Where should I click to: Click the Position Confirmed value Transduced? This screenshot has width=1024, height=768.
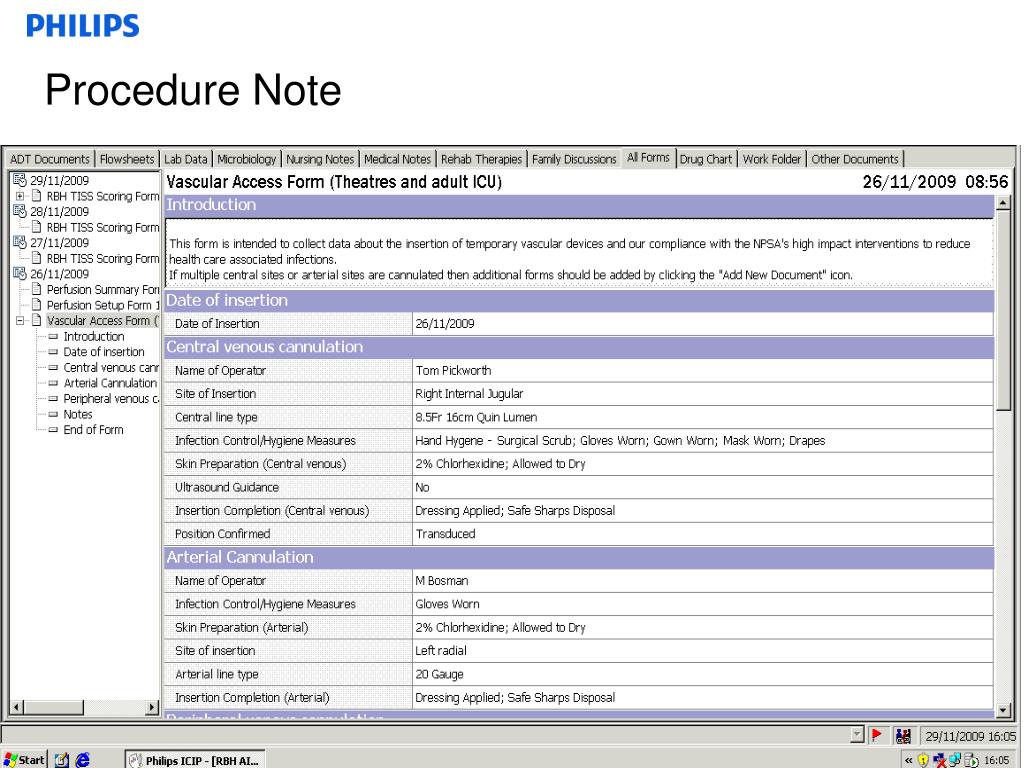point(703,534)
